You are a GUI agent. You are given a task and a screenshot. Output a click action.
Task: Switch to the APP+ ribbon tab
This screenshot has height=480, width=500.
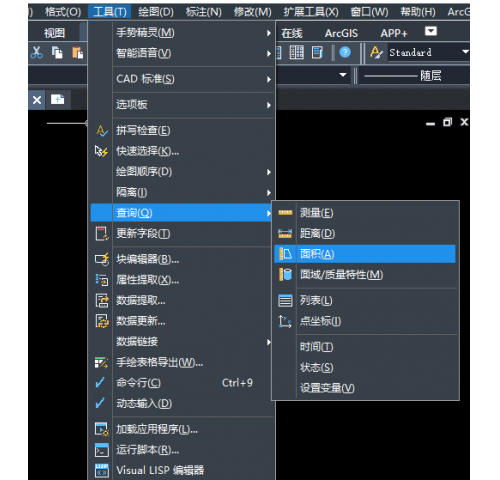(x=394, y=33)
